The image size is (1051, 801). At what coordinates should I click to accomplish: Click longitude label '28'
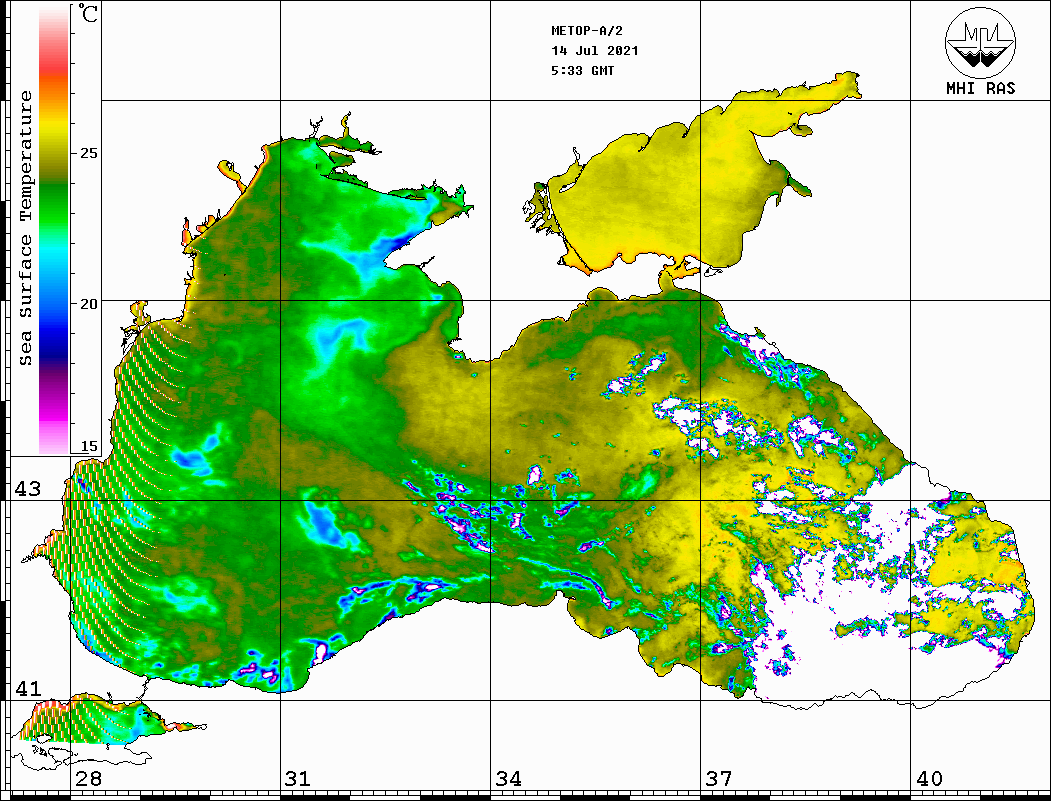coord(88,778)
